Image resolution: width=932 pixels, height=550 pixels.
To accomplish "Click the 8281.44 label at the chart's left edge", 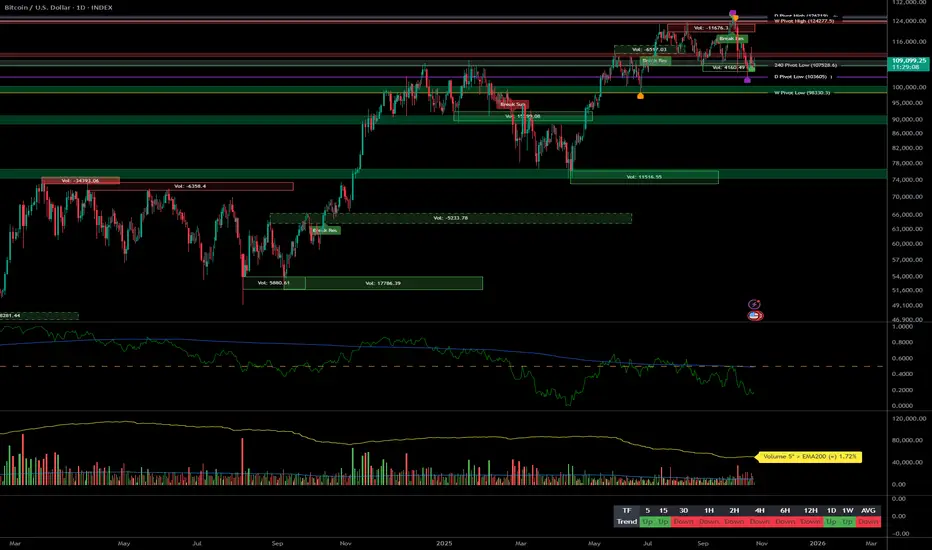I will click(x=10, y=315).
